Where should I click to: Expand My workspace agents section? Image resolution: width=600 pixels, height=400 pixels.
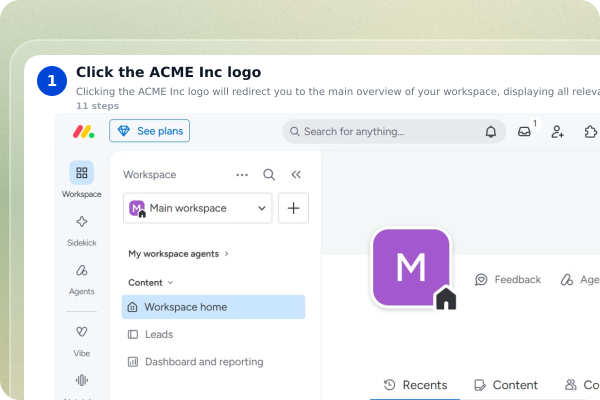[178, 254]
